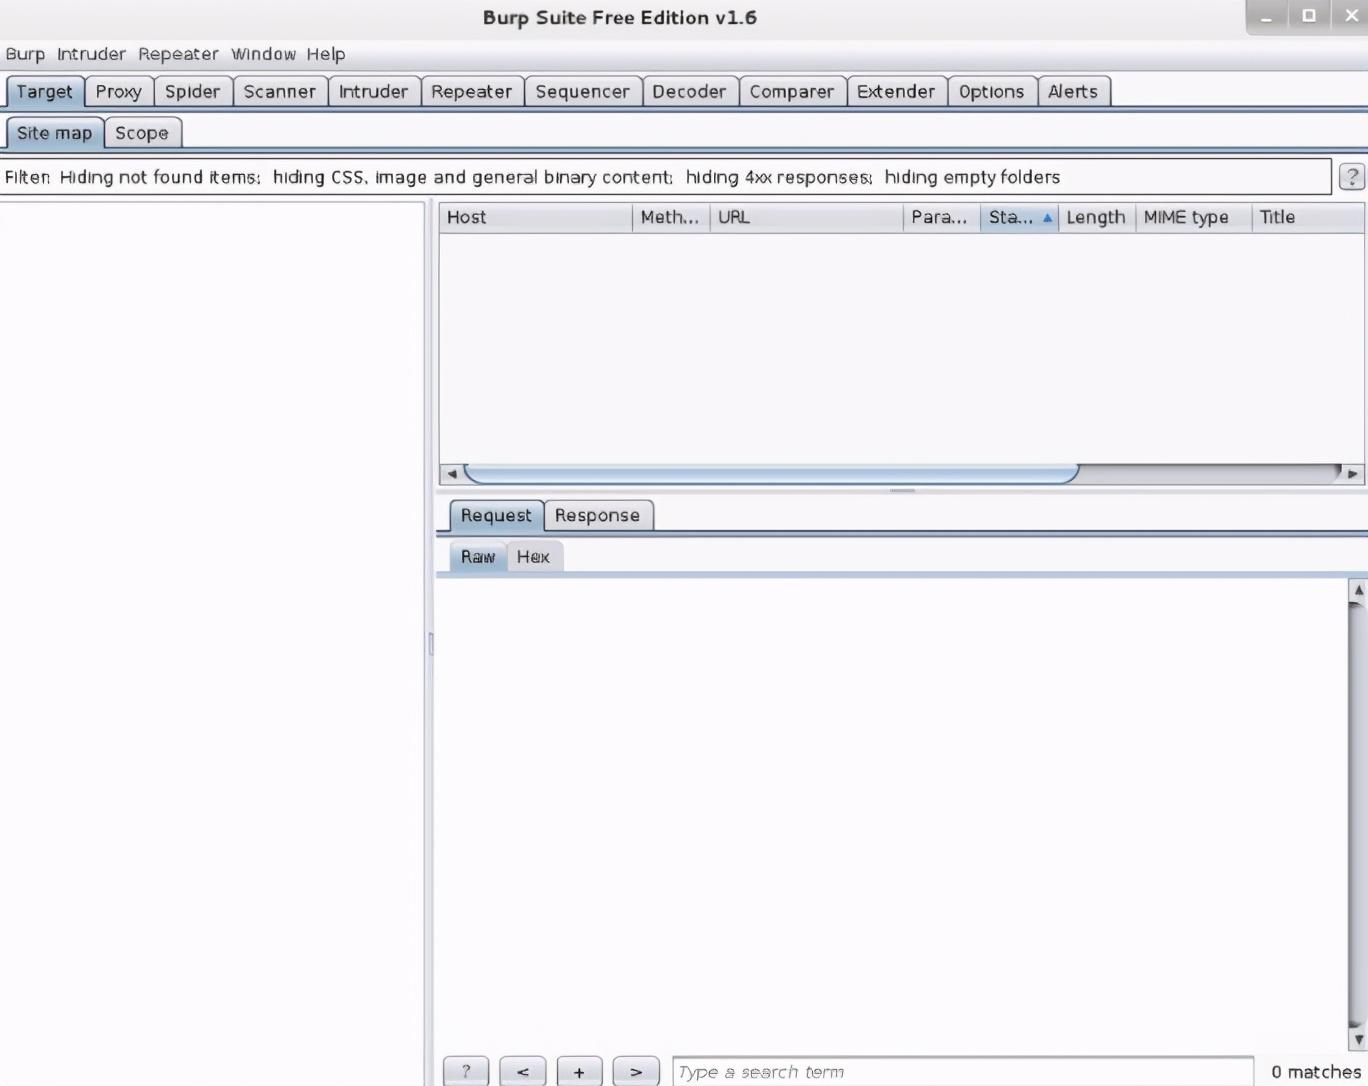Sort table by Host column
The width and height of the screenshot is (1368, 1086).
pos(536,218)
